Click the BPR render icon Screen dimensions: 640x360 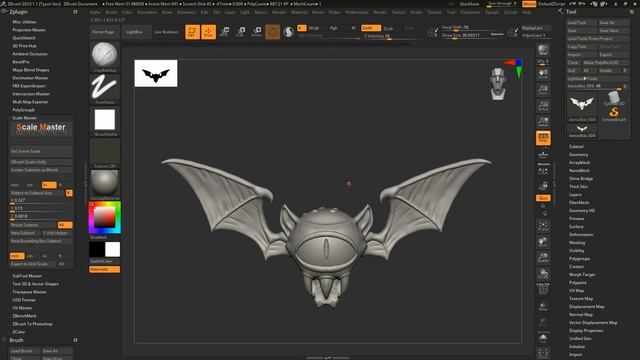[x=543, y=51]
